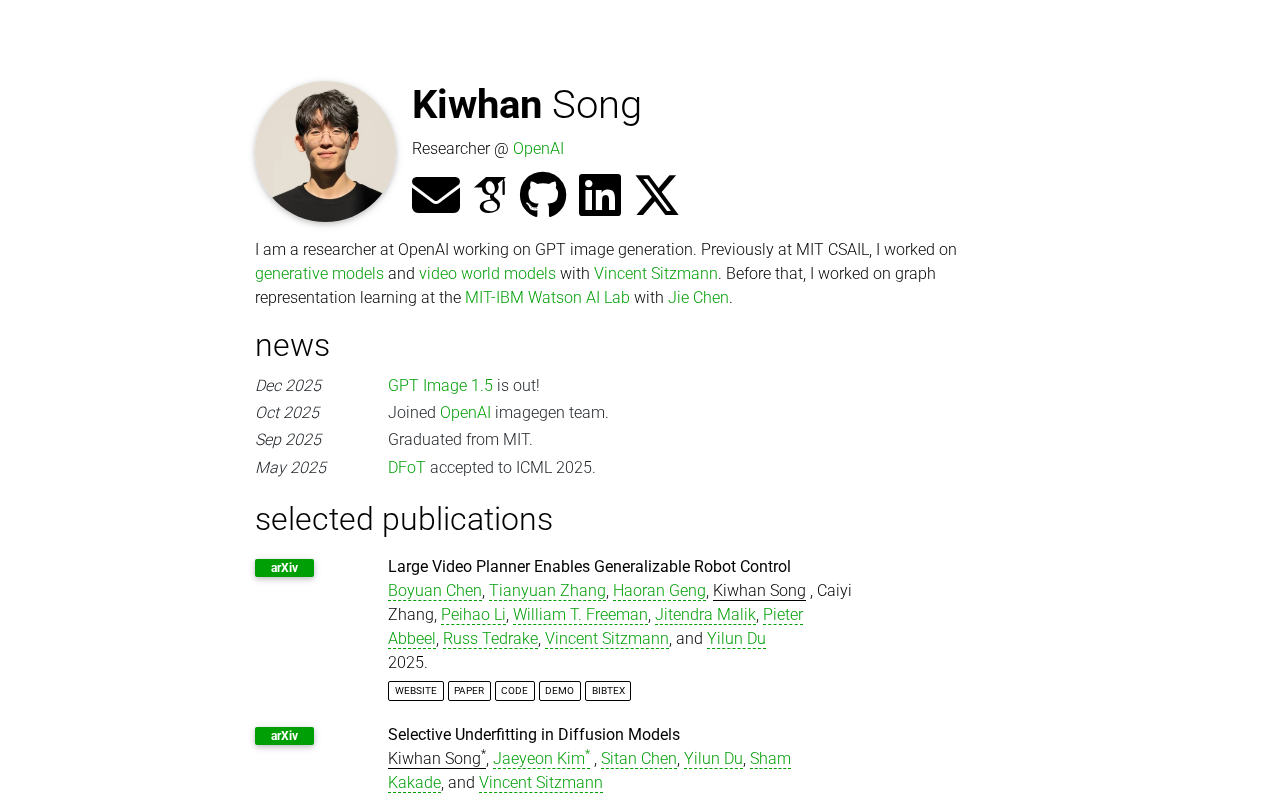Follow the OpenAI link under the name

point(538,149)
